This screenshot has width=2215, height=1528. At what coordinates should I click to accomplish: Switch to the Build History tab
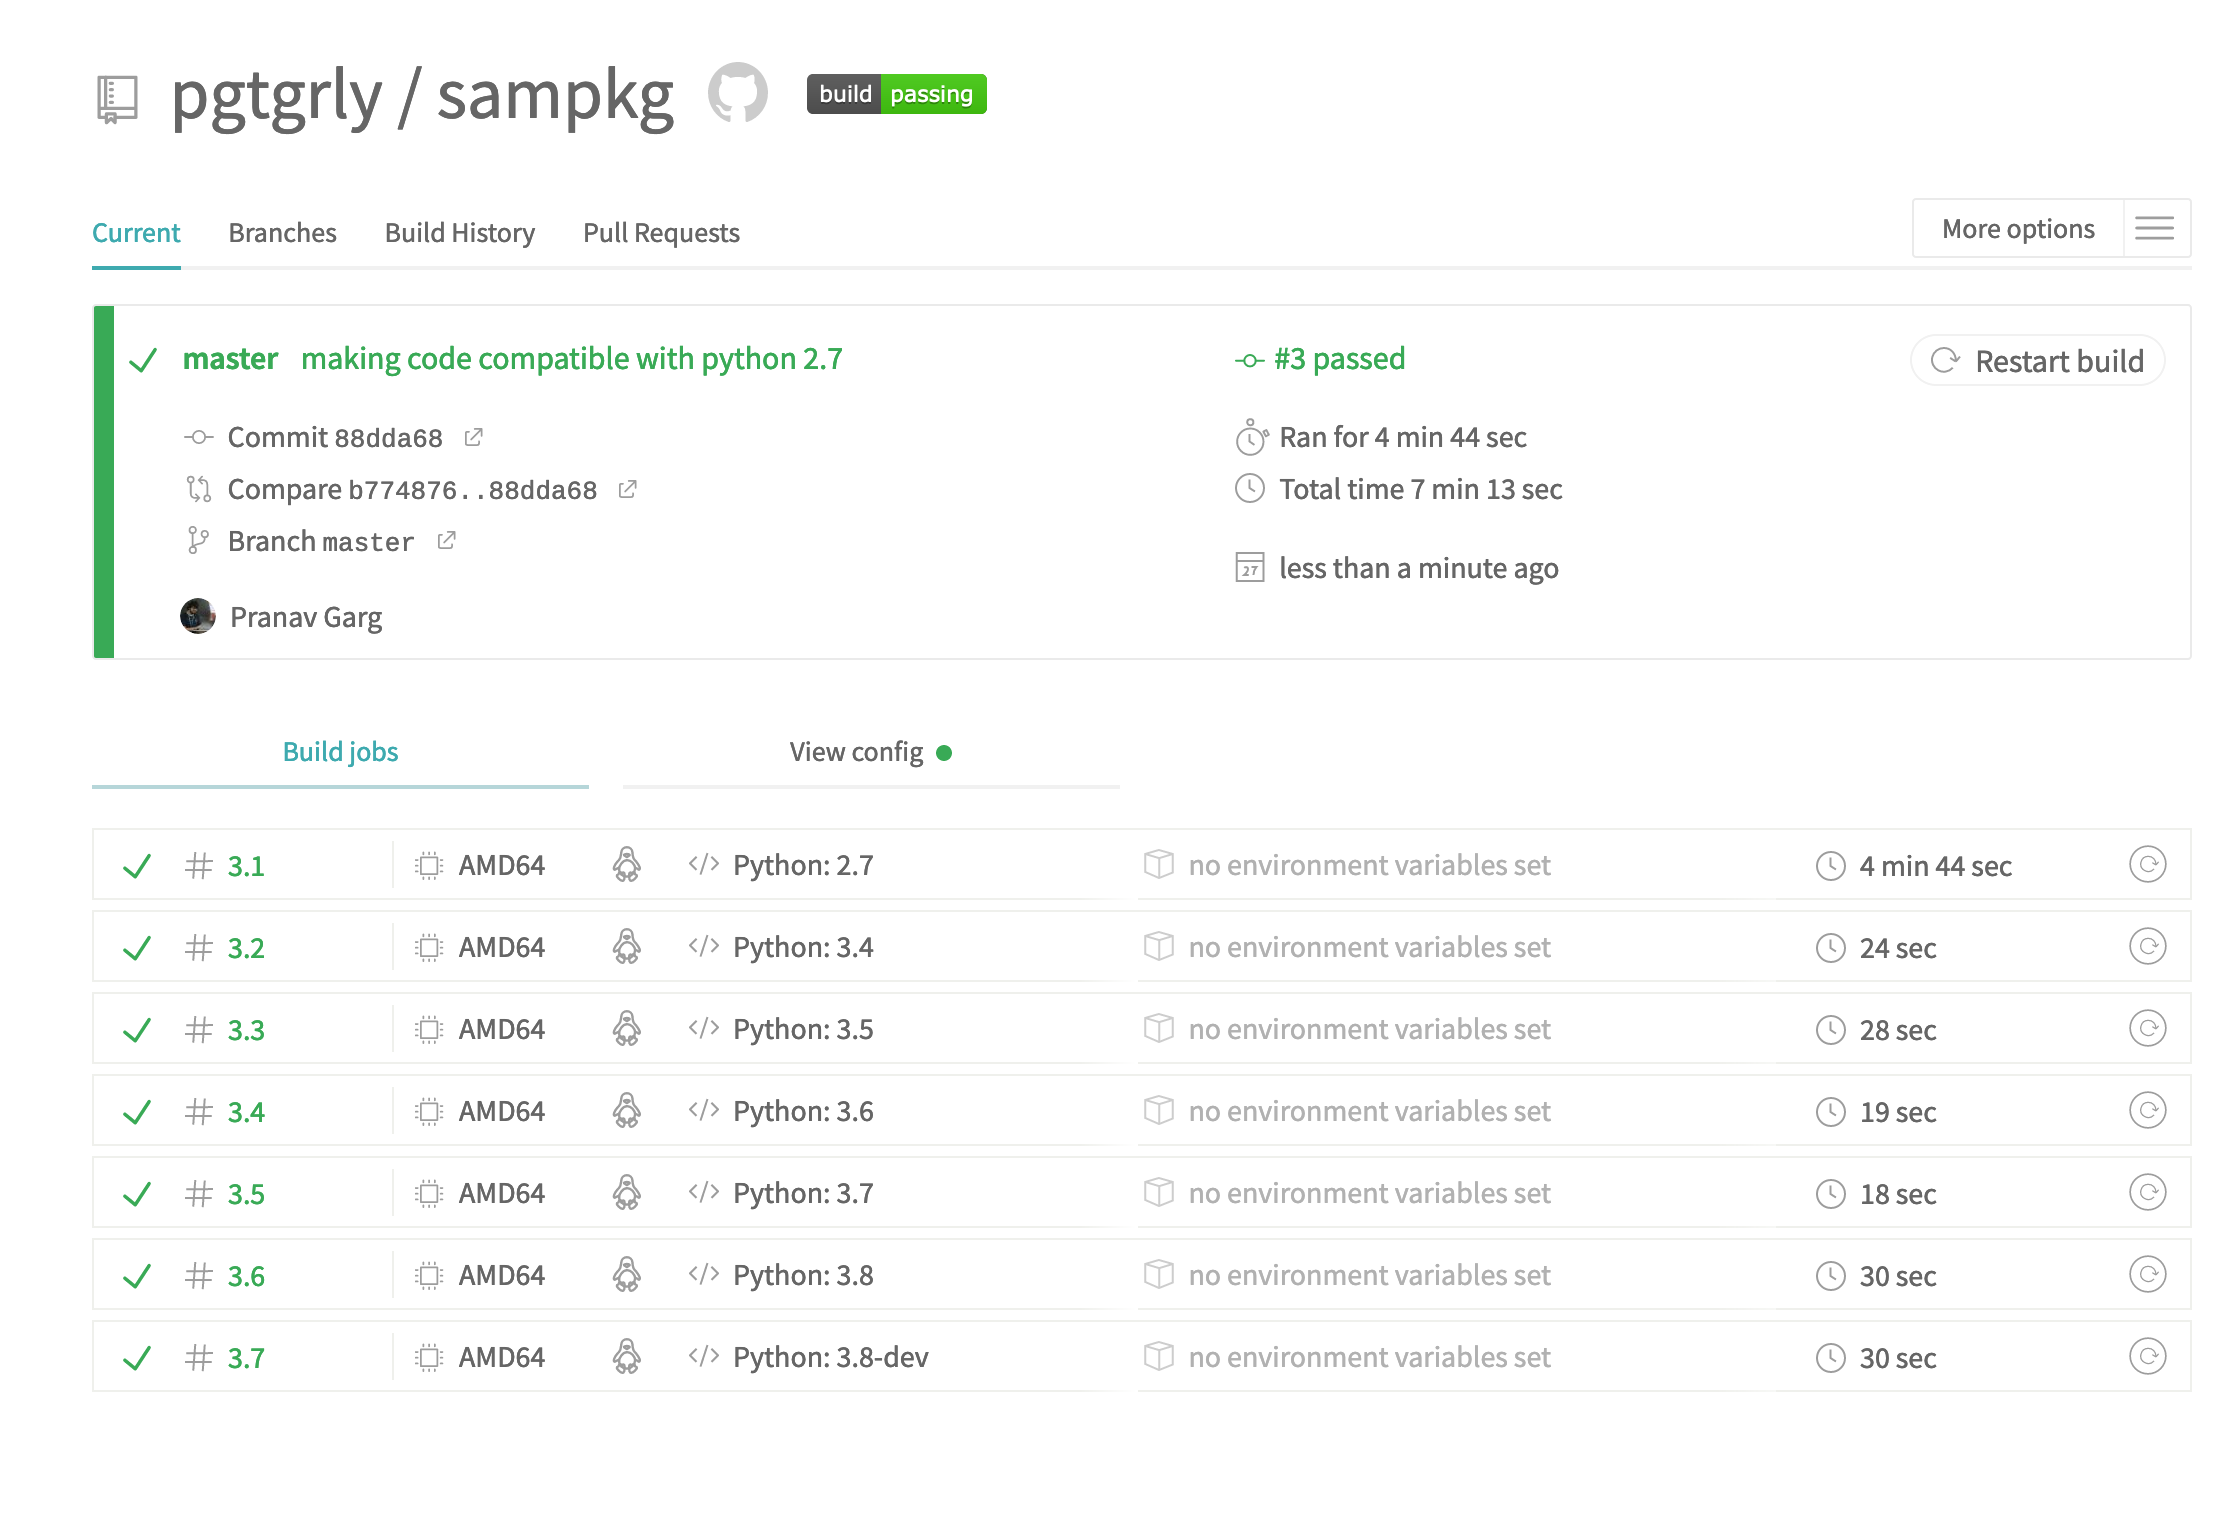460,232
